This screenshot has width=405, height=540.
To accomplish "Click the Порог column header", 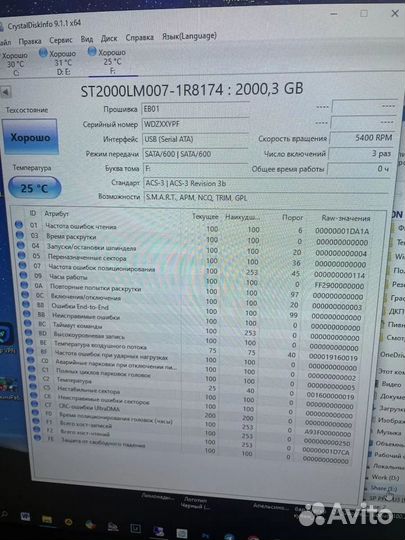I will pyautogui.click(x=292, y=217).
